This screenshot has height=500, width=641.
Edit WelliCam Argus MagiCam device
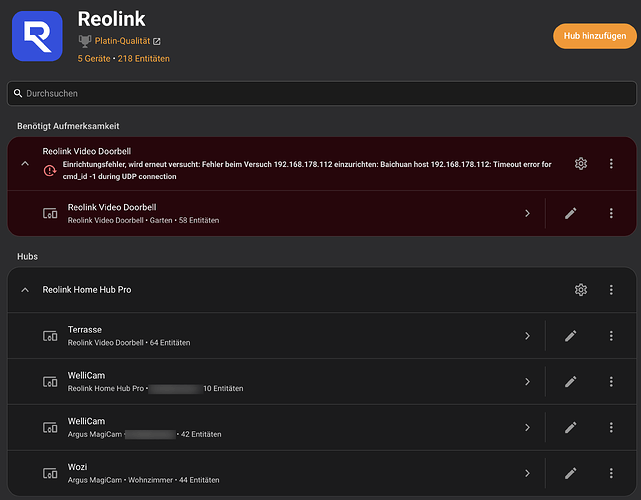click(570, 427)
